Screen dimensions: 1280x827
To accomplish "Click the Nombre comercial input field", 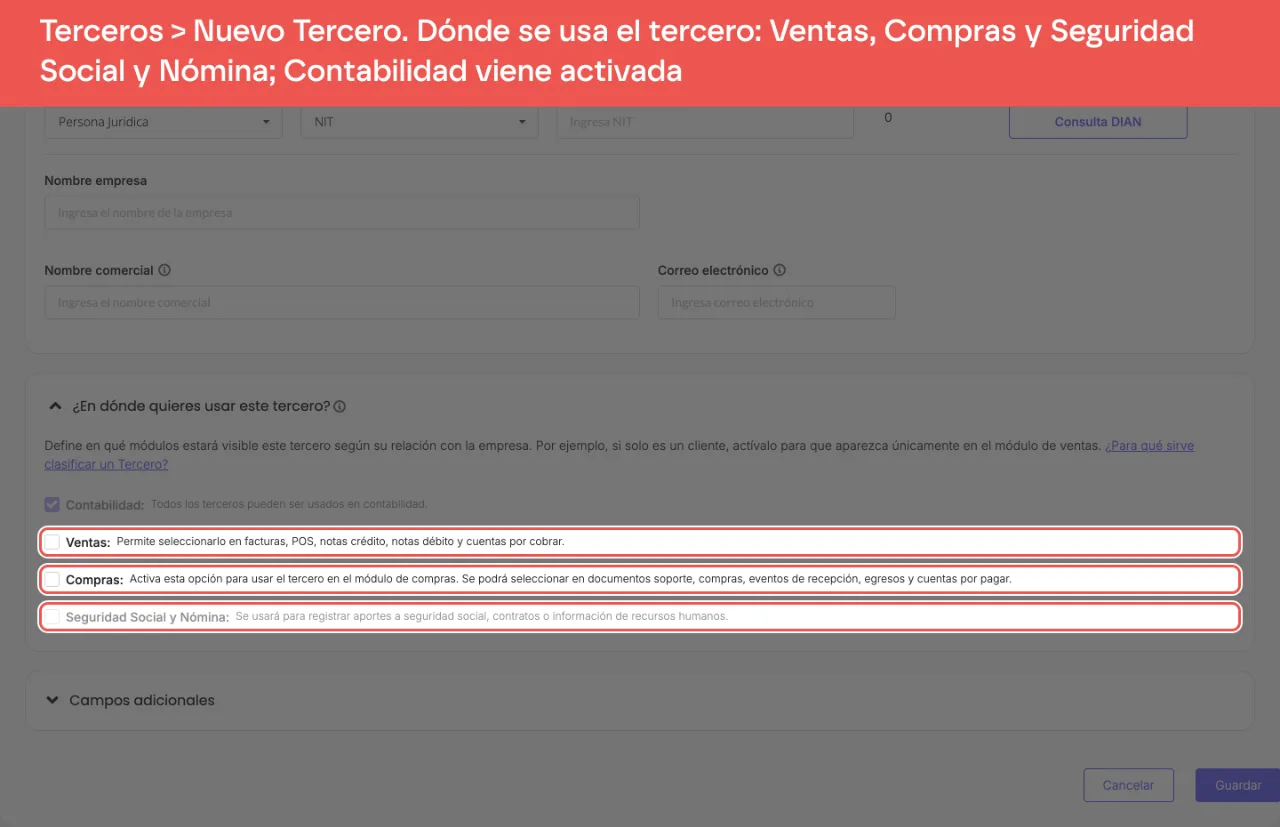I will click(x=342, y=302).
